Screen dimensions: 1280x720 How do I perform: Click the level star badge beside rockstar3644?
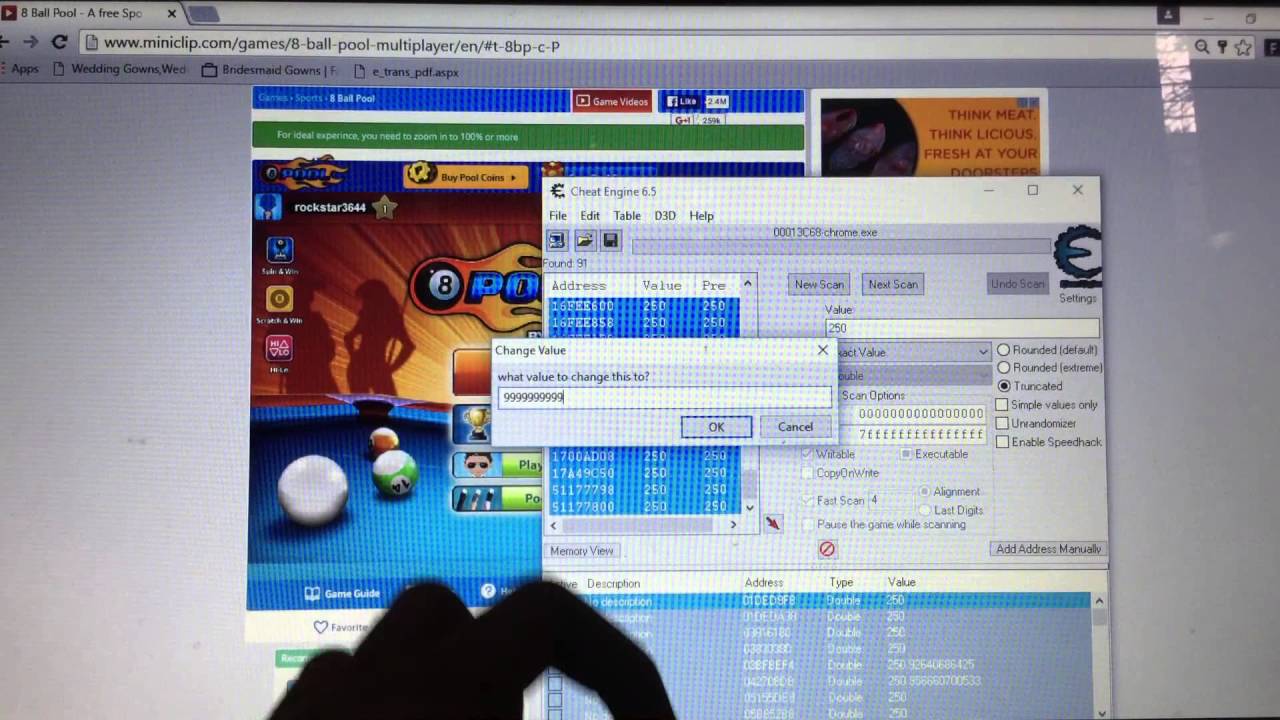(x=384, y=208)
